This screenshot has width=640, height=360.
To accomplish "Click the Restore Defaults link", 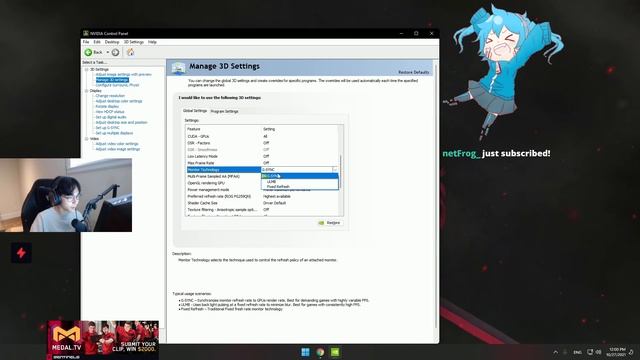I will point(413,72).
